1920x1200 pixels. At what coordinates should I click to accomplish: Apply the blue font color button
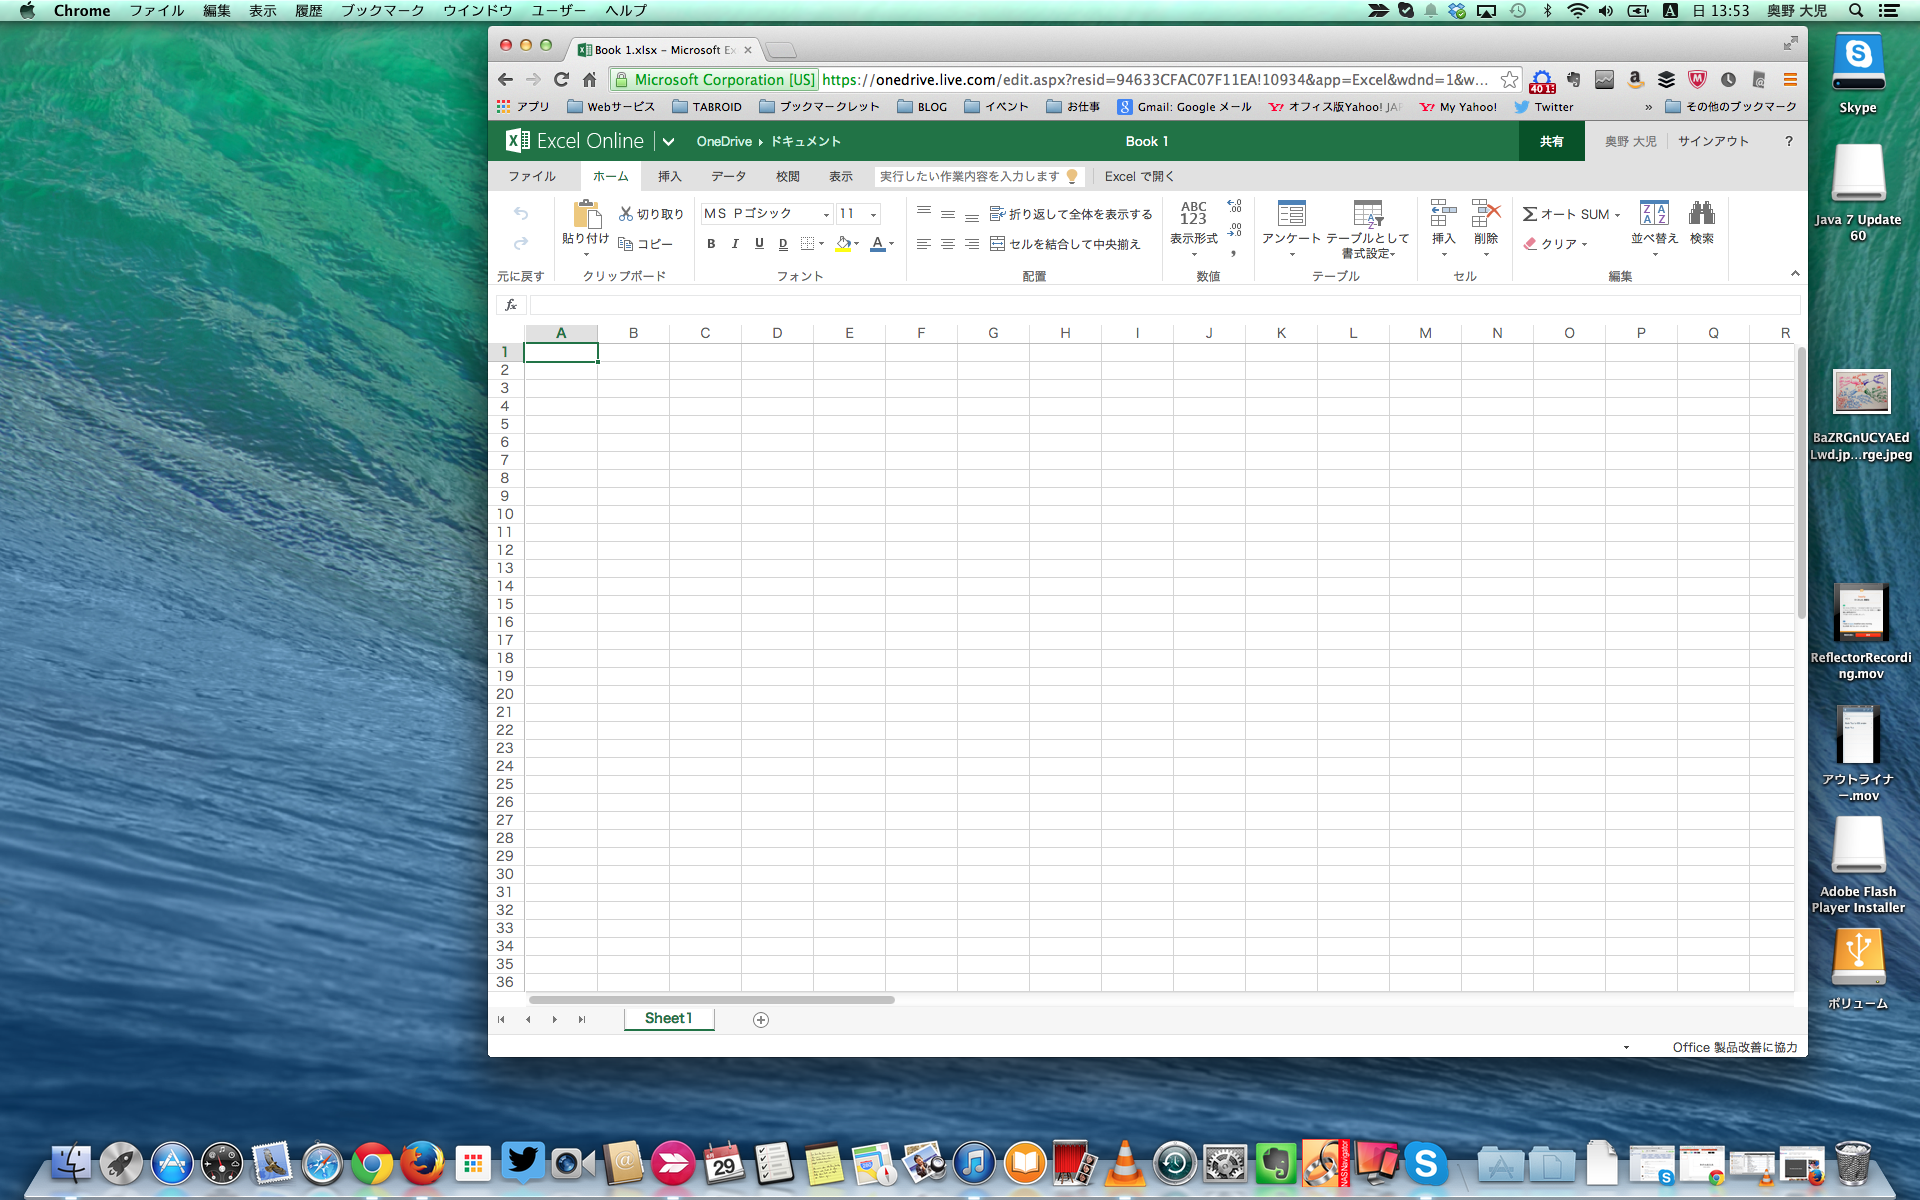pos(878,243)
